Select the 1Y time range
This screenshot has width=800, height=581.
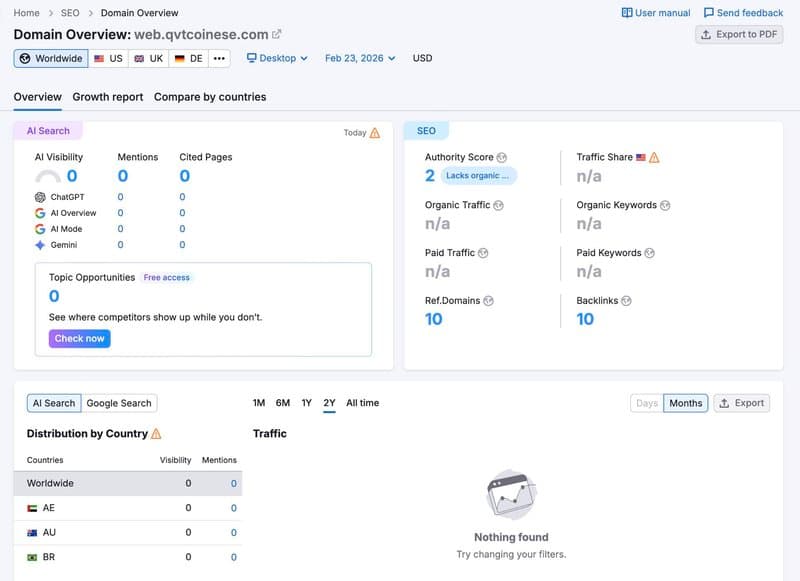pyautogui.click(x=306, y=403)
